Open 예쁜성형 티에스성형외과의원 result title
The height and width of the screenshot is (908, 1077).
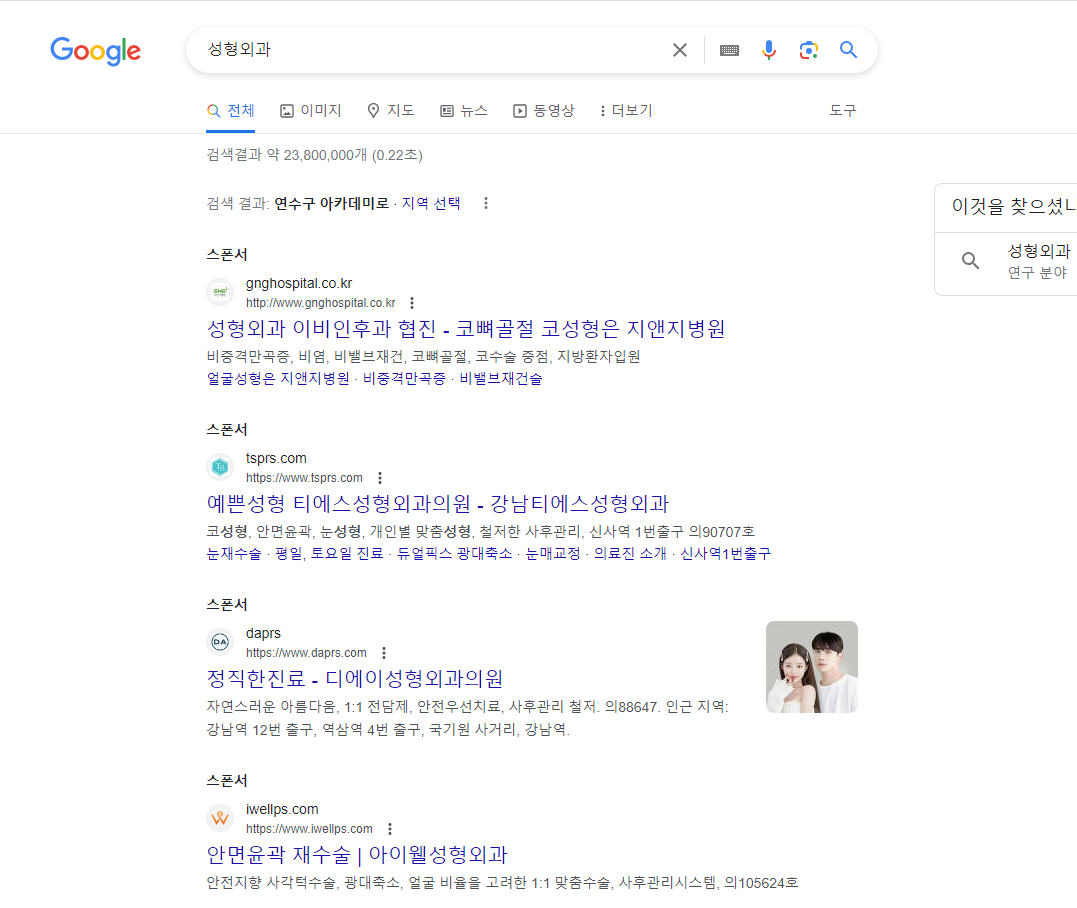coord(438,503)
